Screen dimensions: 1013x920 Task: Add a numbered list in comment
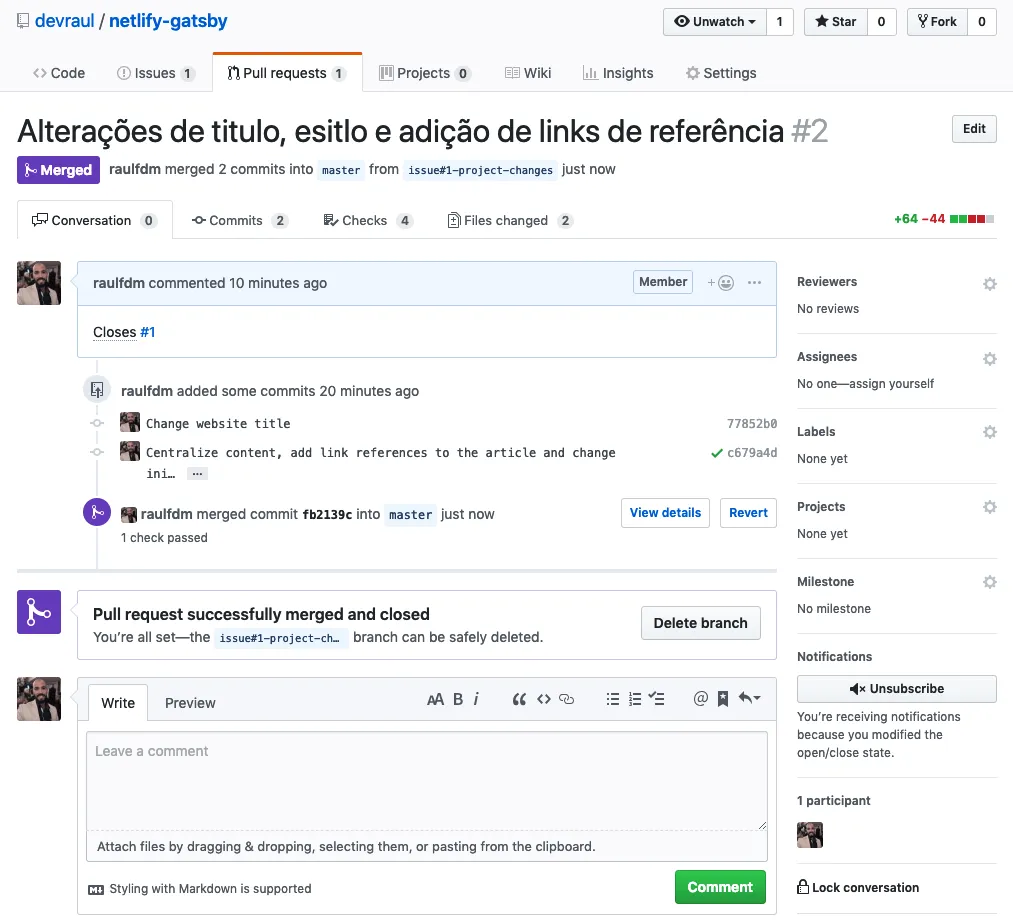click(x=635, y=699)
